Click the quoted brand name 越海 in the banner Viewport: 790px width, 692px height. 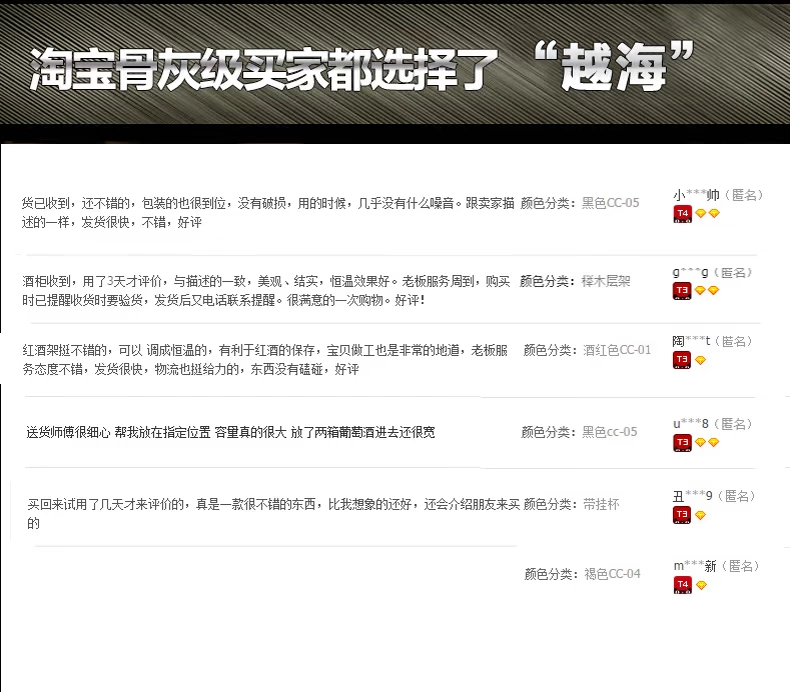pyautogui.click(x=614, y=67)
